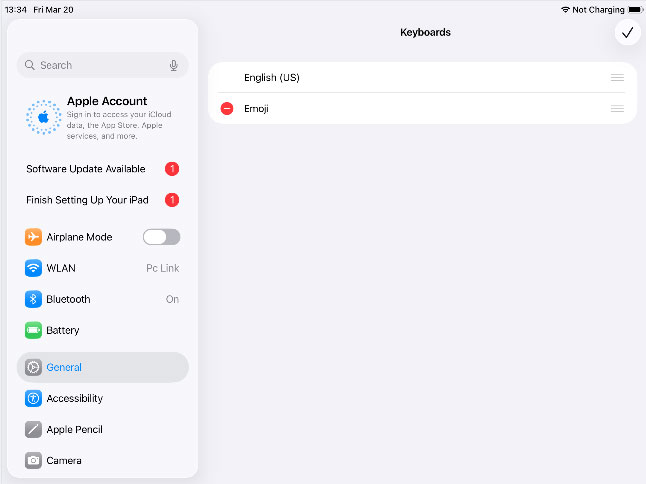This screenshot has height=484, width=646.
Task: Tap the Not Charging status text
Action: (x=598, y=9)
